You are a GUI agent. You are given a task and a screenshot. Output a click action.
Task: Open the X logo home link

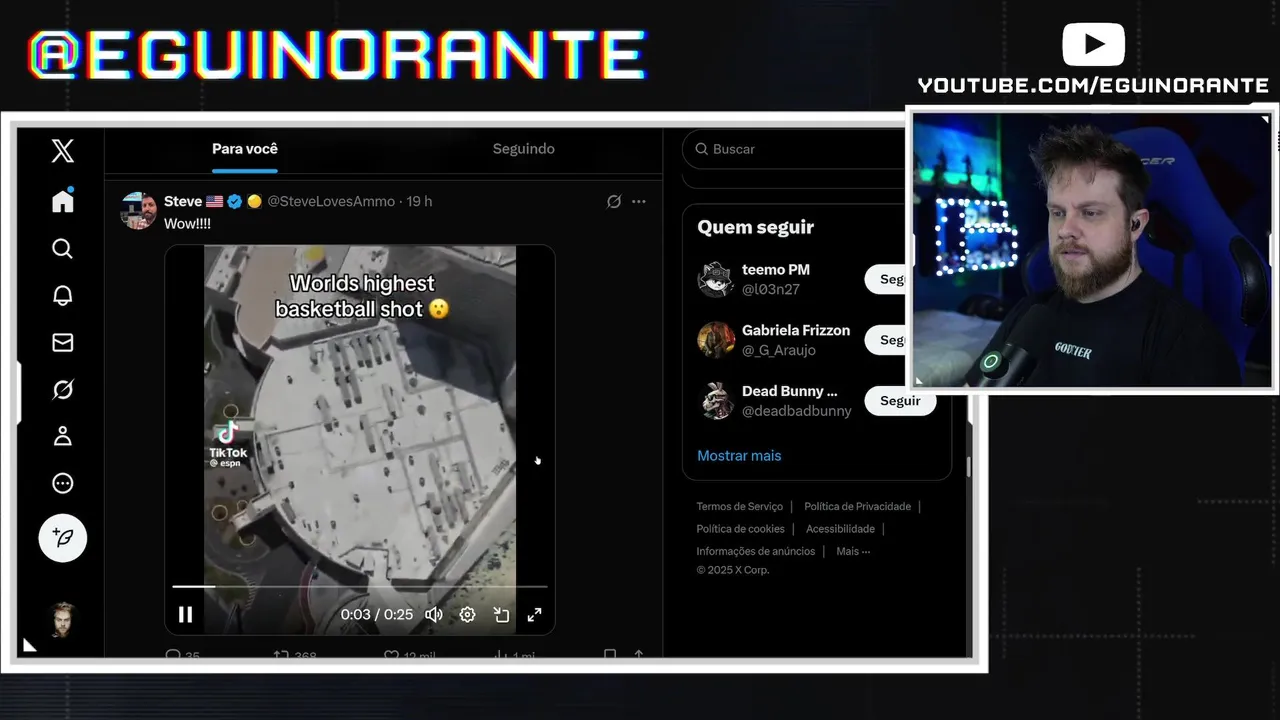[62, 151]
